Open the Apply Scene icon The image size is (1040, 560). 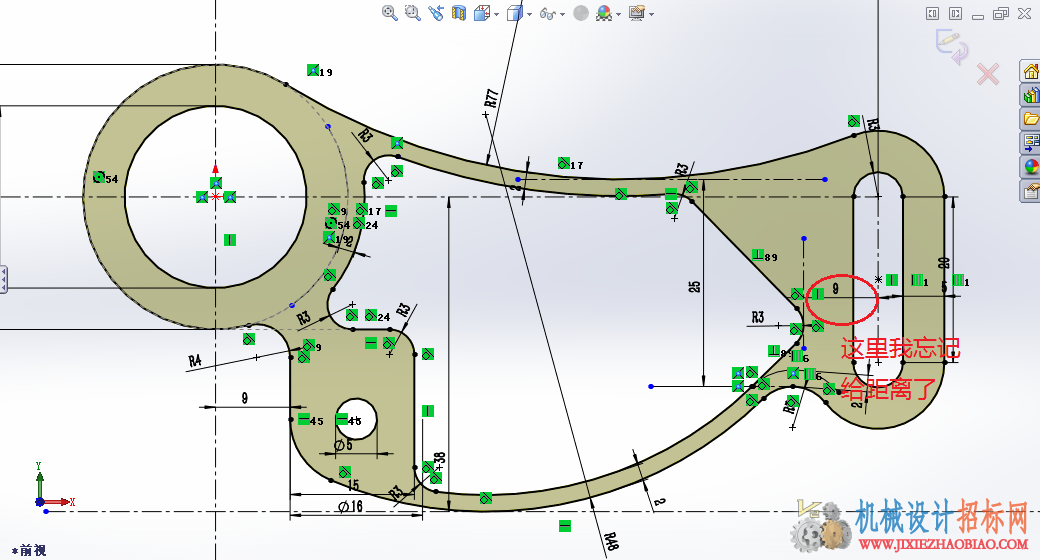[x=604, y=13]
